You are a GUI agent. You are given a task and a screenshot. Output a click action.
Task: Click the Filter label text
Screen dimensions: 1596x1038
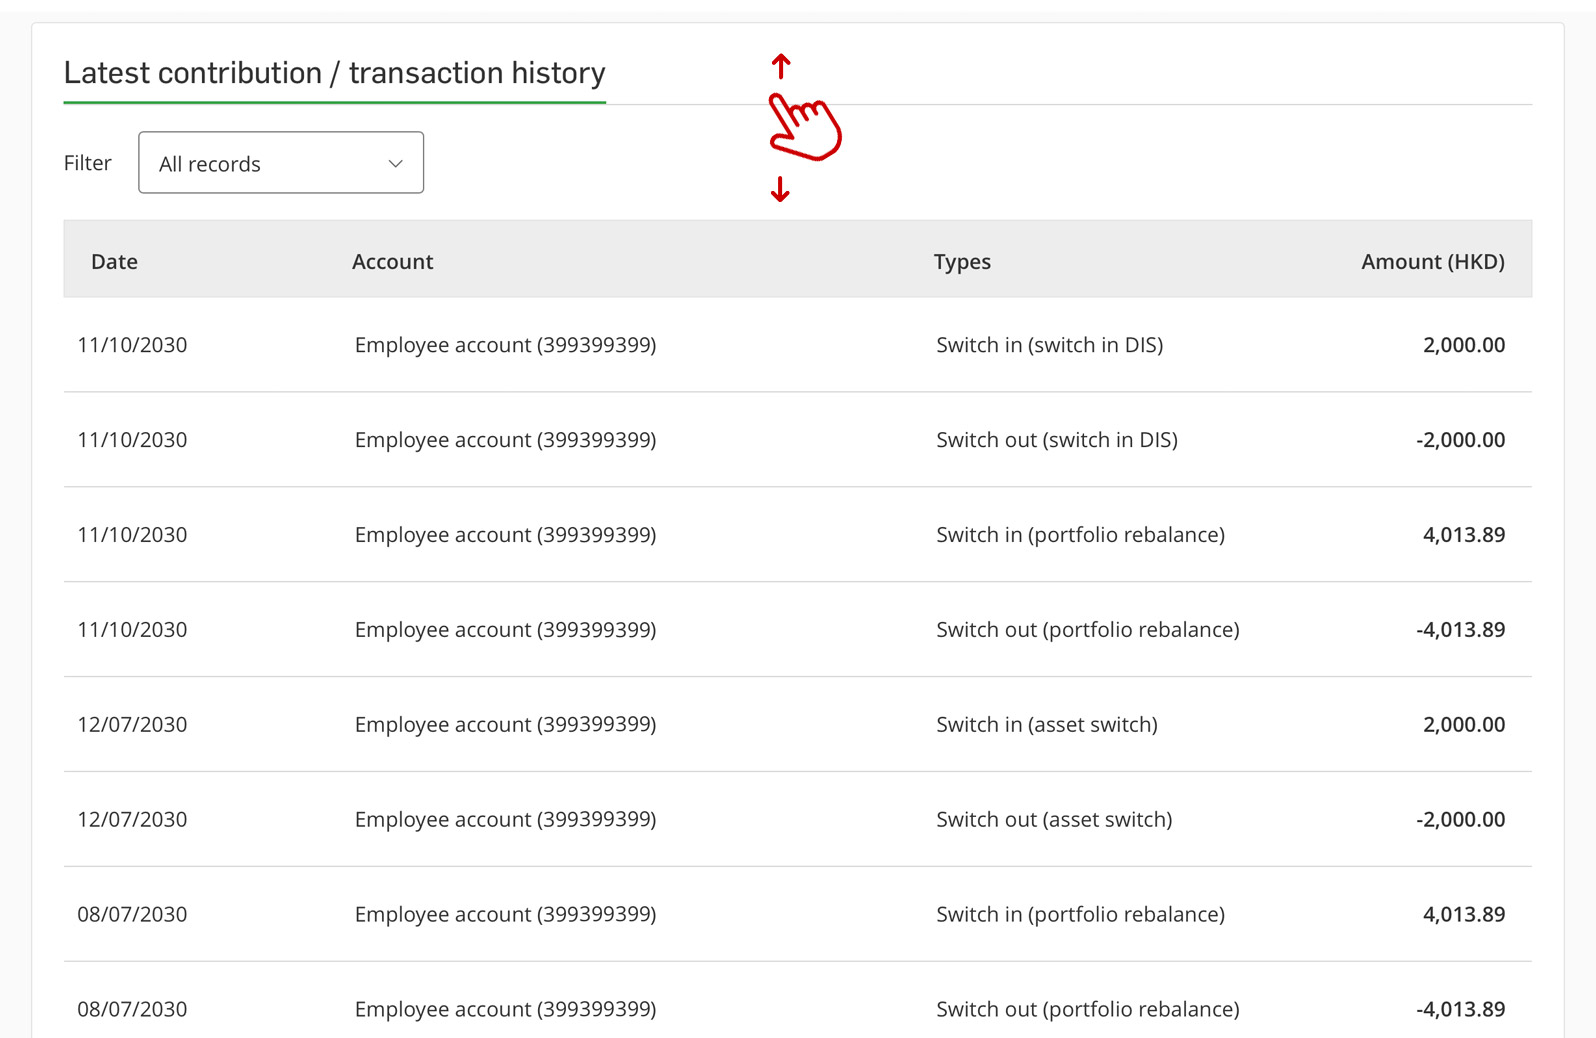point(88,163)
